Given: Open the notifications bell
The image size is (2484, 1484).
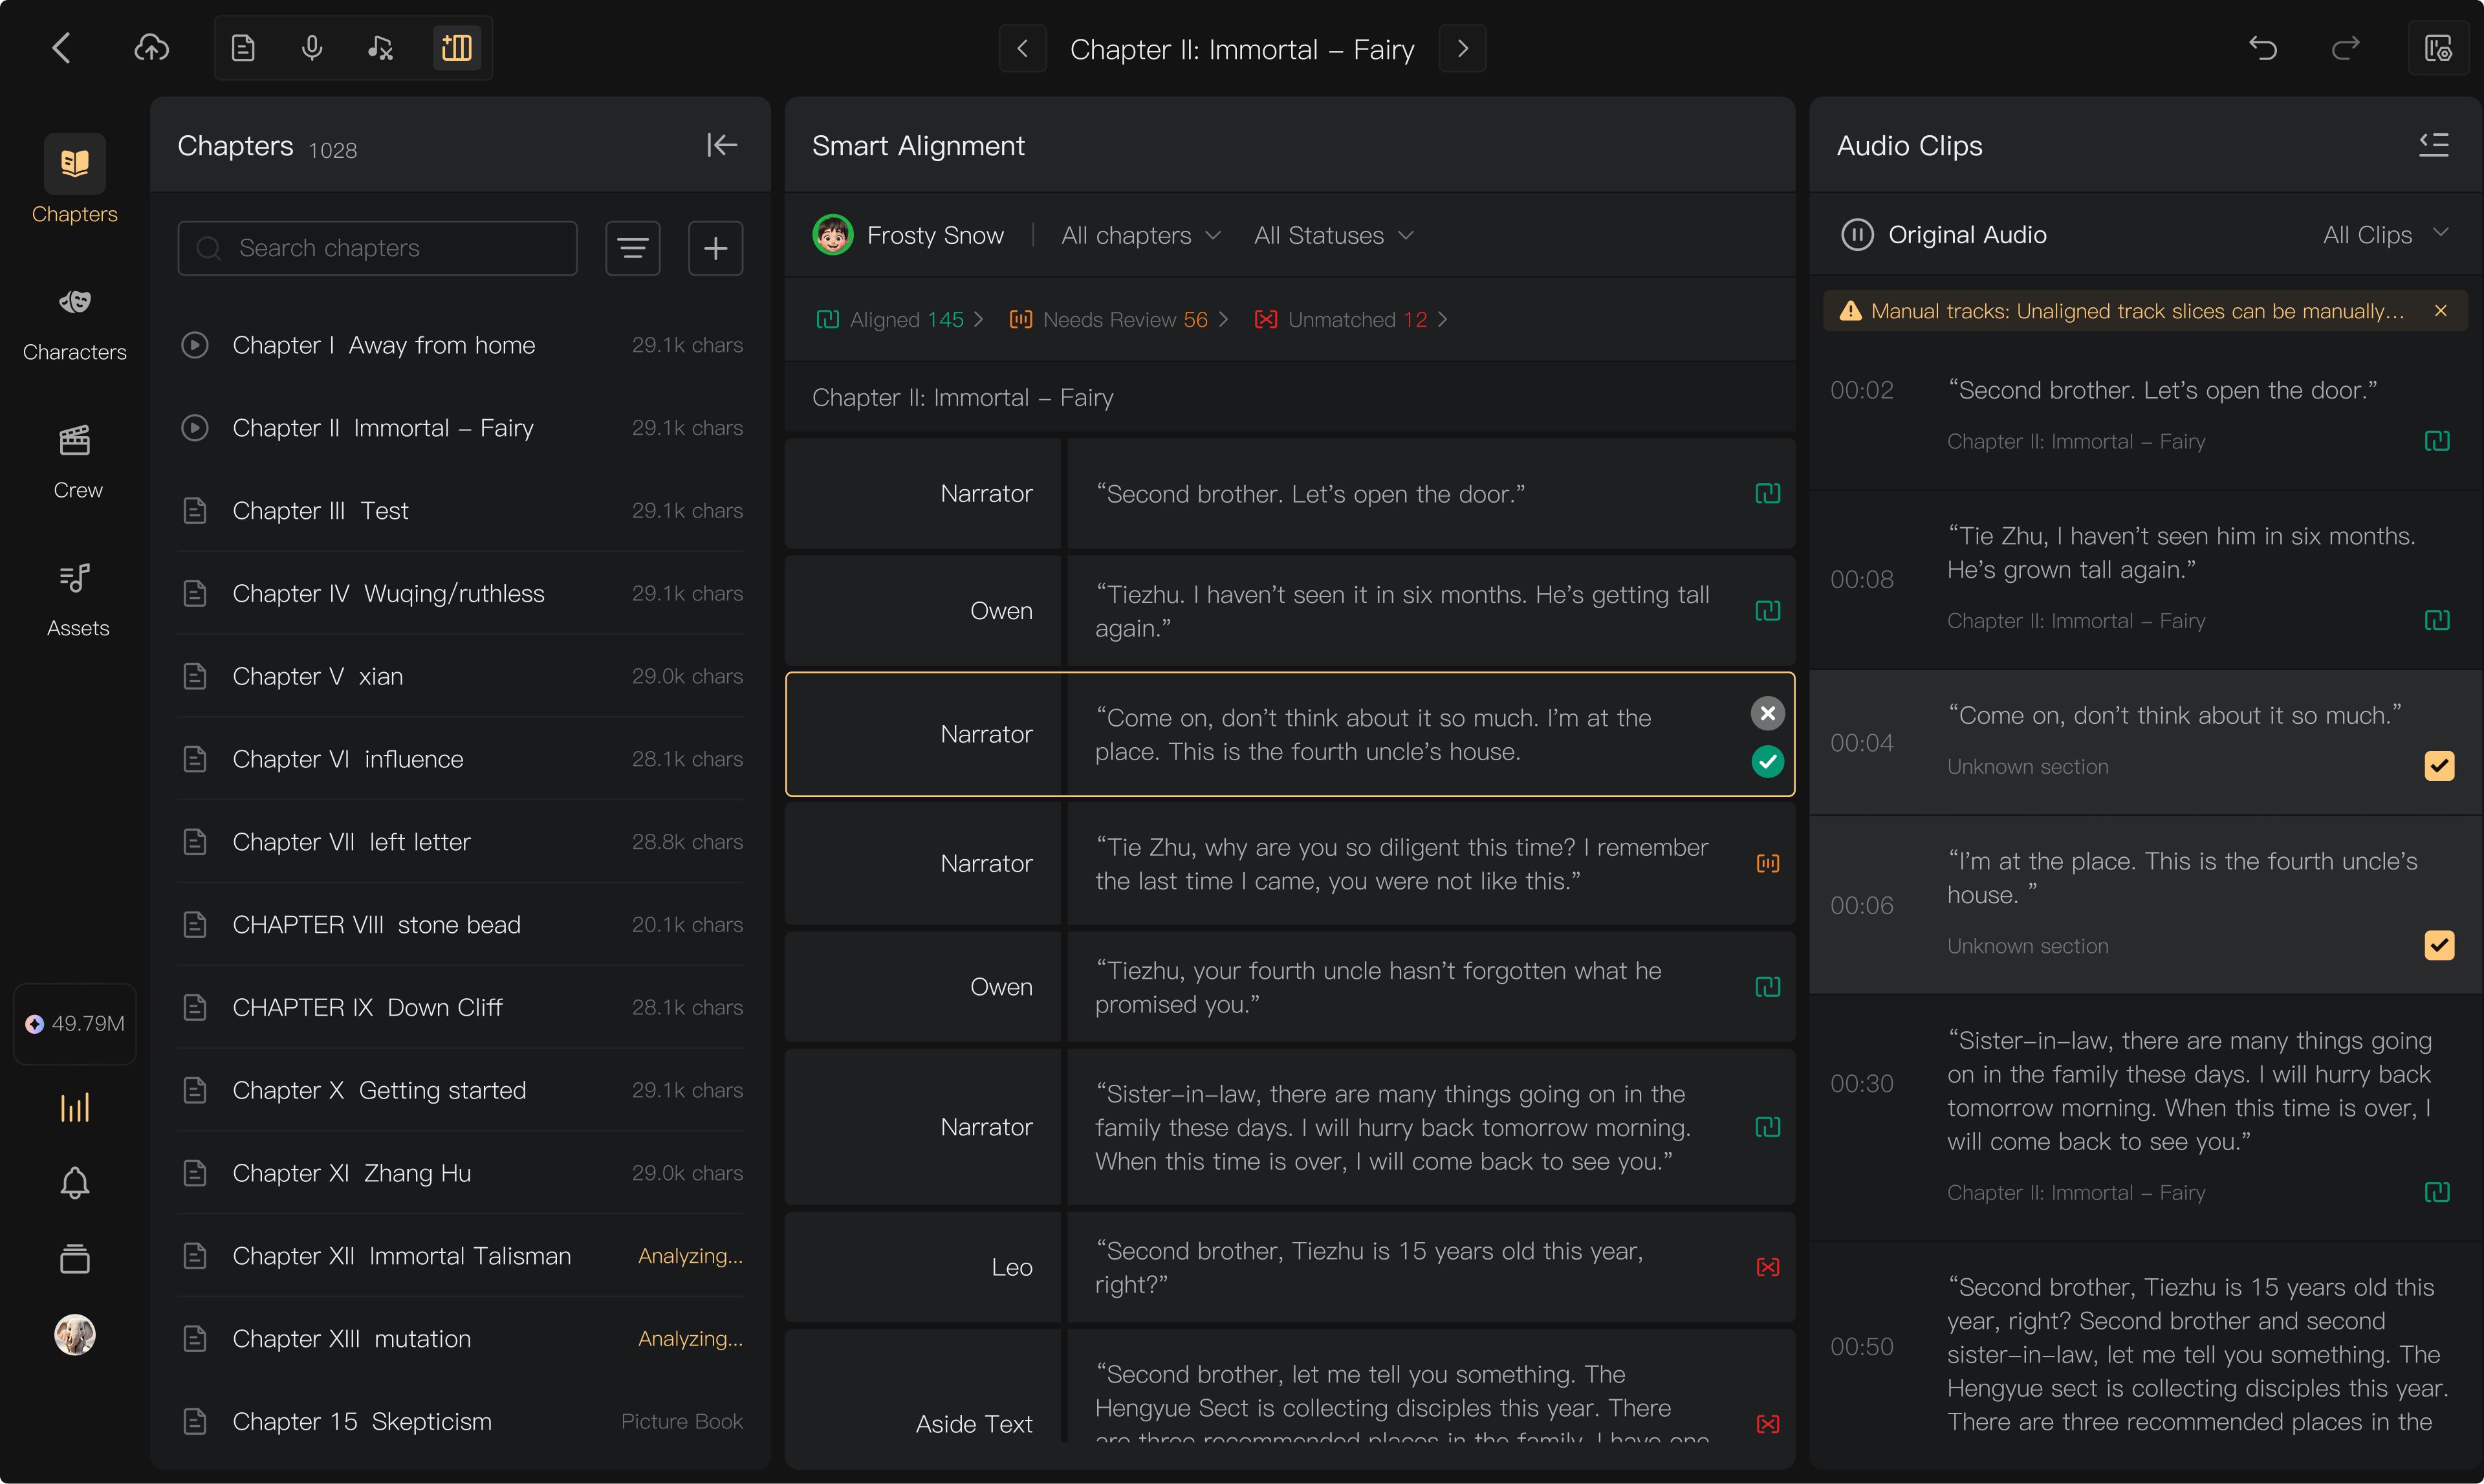Looking at the screenshot, I should [75, 1183].
